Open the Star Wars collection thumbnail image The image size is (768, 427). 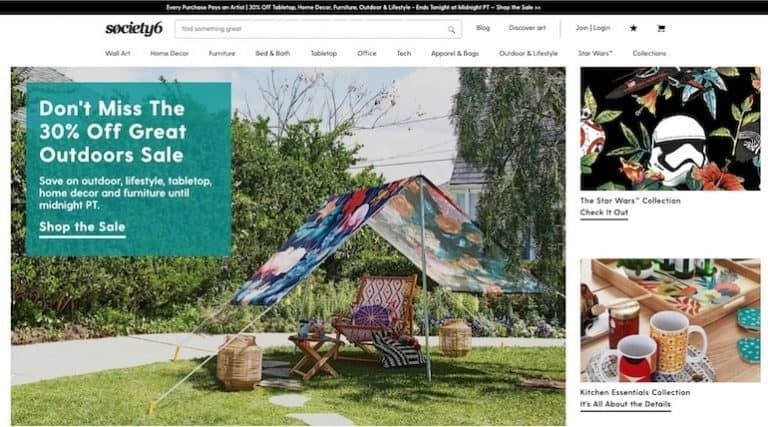click(x=670, y=129)
